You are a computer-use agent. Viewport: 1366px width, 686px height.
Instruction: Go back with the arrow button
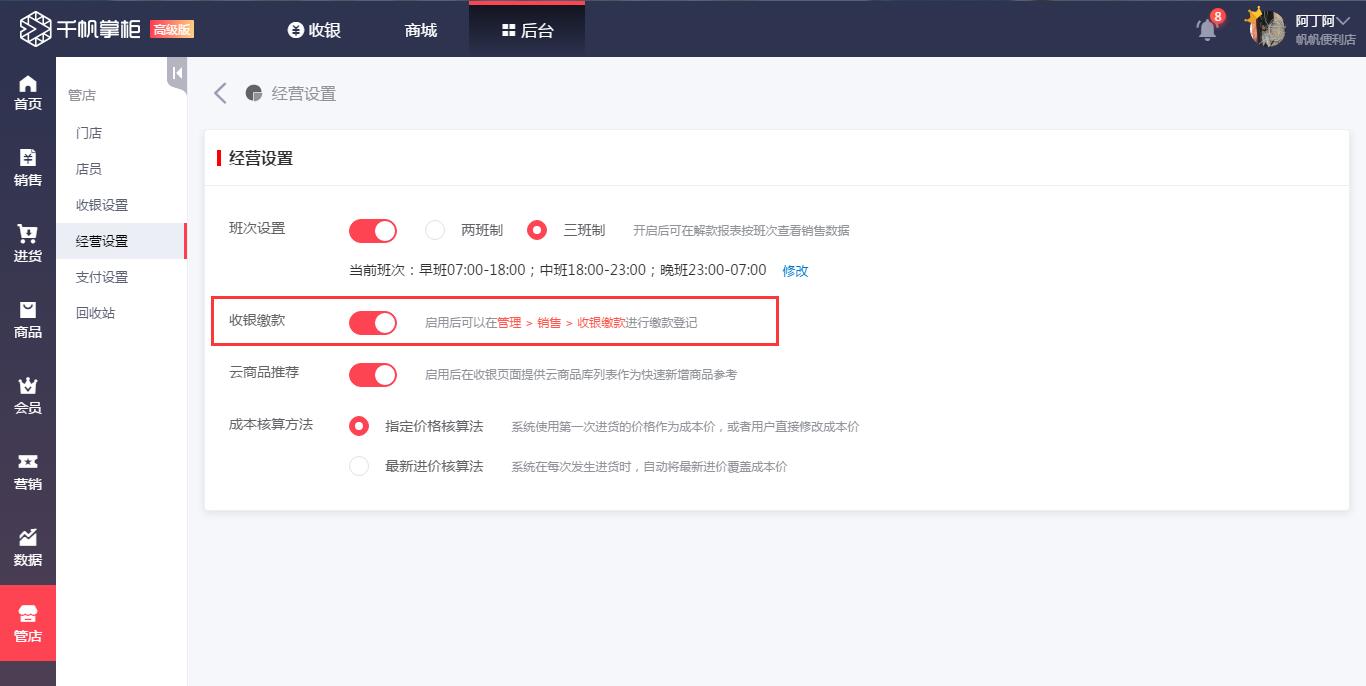coord(219,92)
